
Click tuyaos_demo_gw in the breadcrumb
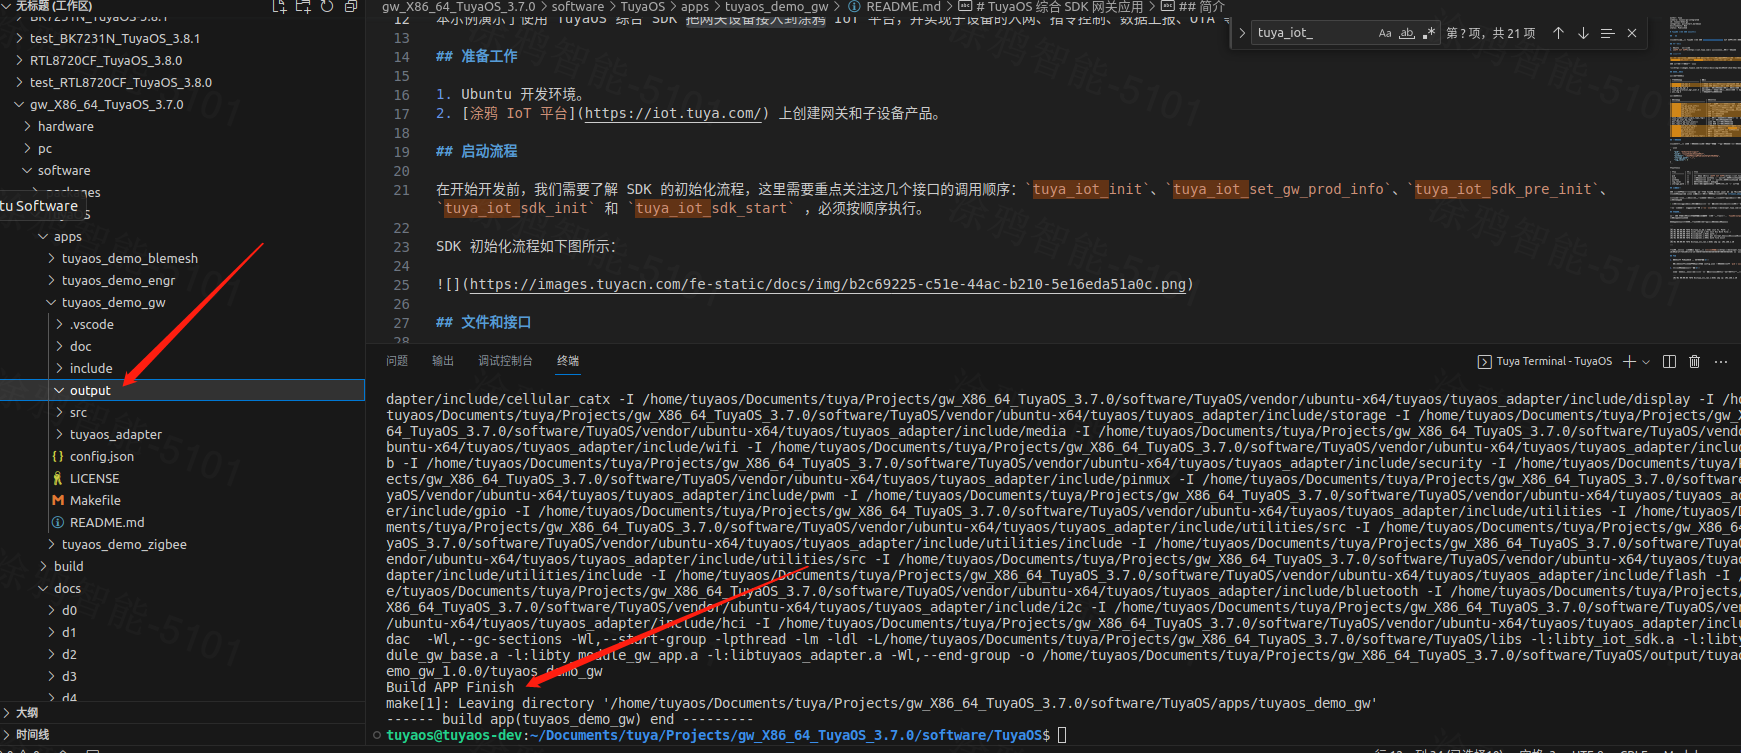click(x=776, y=6)
